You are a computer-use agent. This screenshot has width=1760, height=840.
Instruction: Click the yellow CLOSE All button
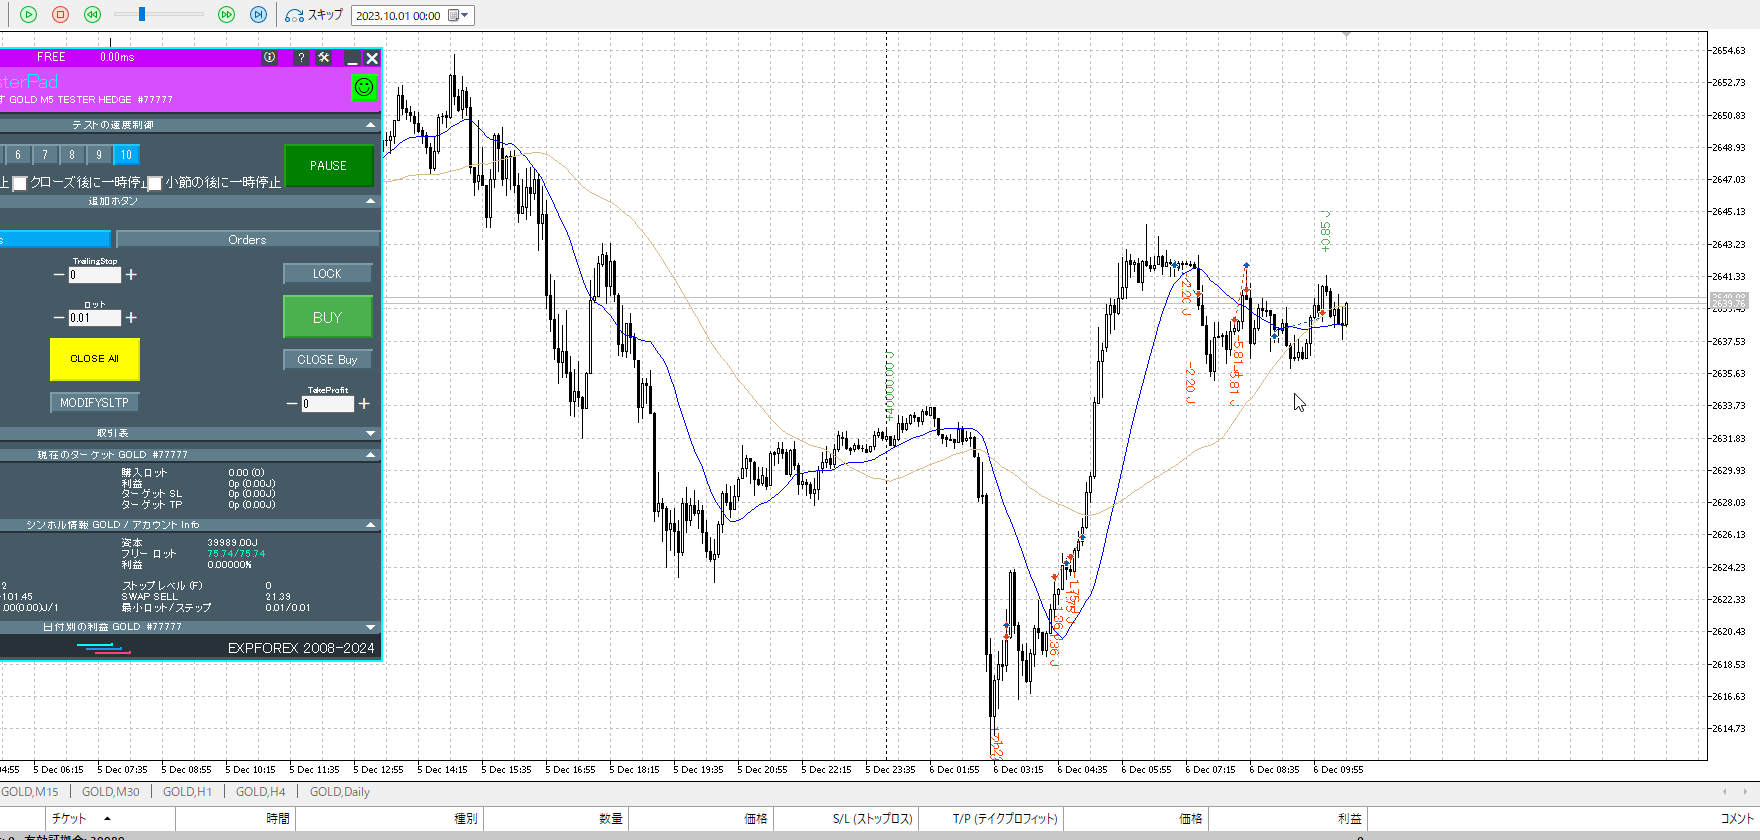pos(94,359)
